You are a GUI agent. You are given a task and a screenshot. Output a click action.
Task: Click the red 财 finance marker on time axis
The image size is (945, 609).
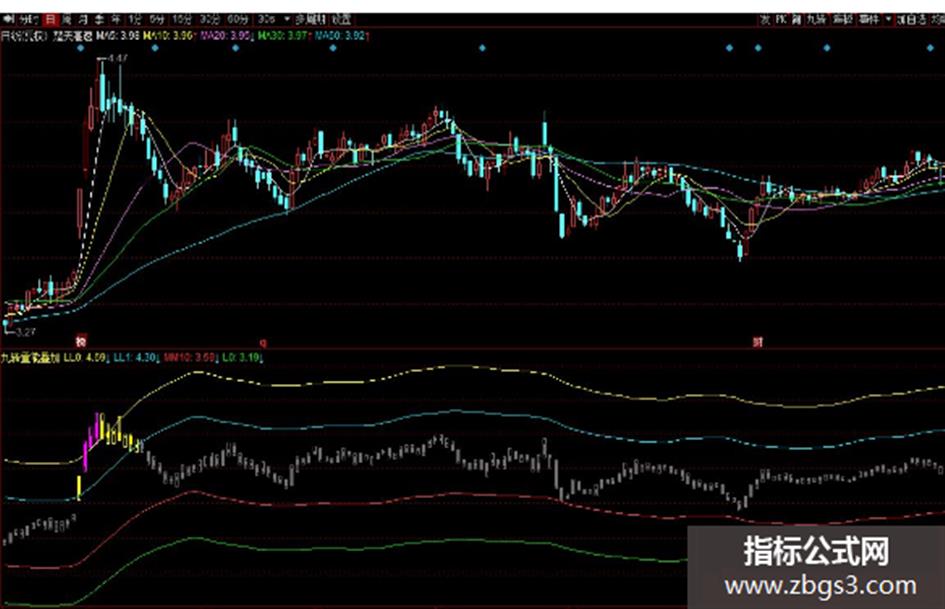point(758,342)
